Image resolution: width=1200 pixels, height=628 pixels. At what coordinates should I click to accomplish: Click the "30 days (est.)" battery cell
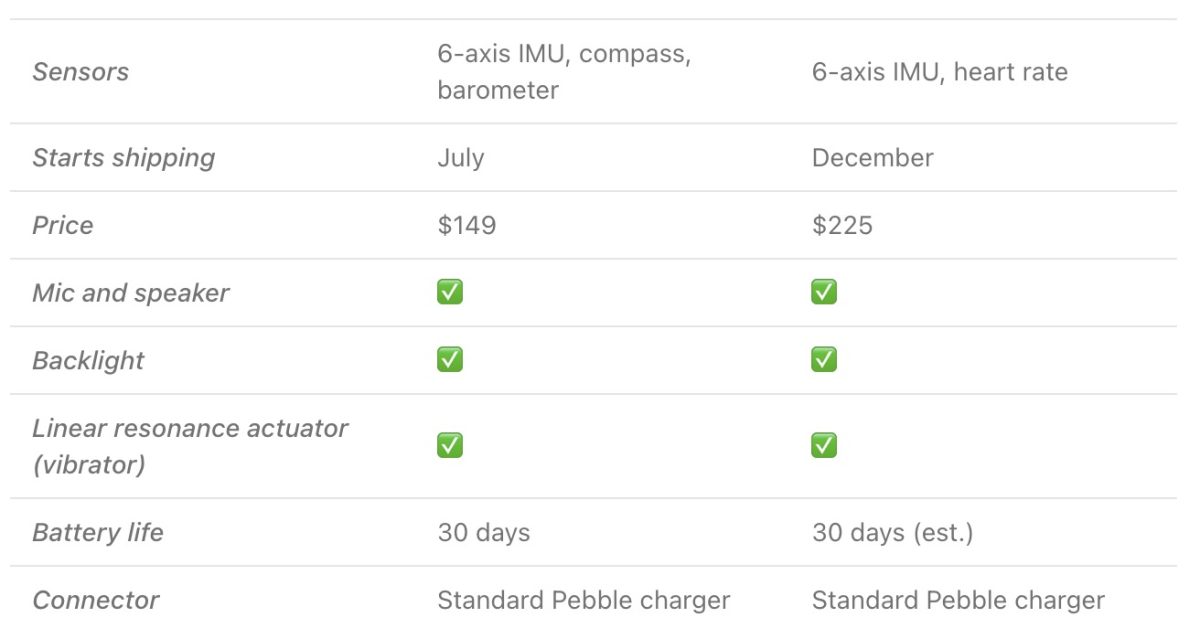coord(892,532)
